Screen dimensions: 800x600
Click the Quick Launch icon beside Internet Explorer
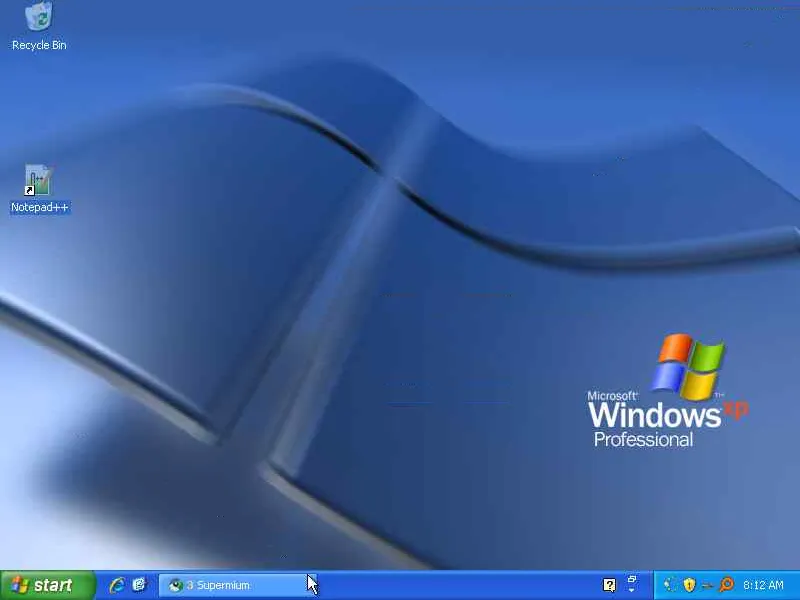139,585
